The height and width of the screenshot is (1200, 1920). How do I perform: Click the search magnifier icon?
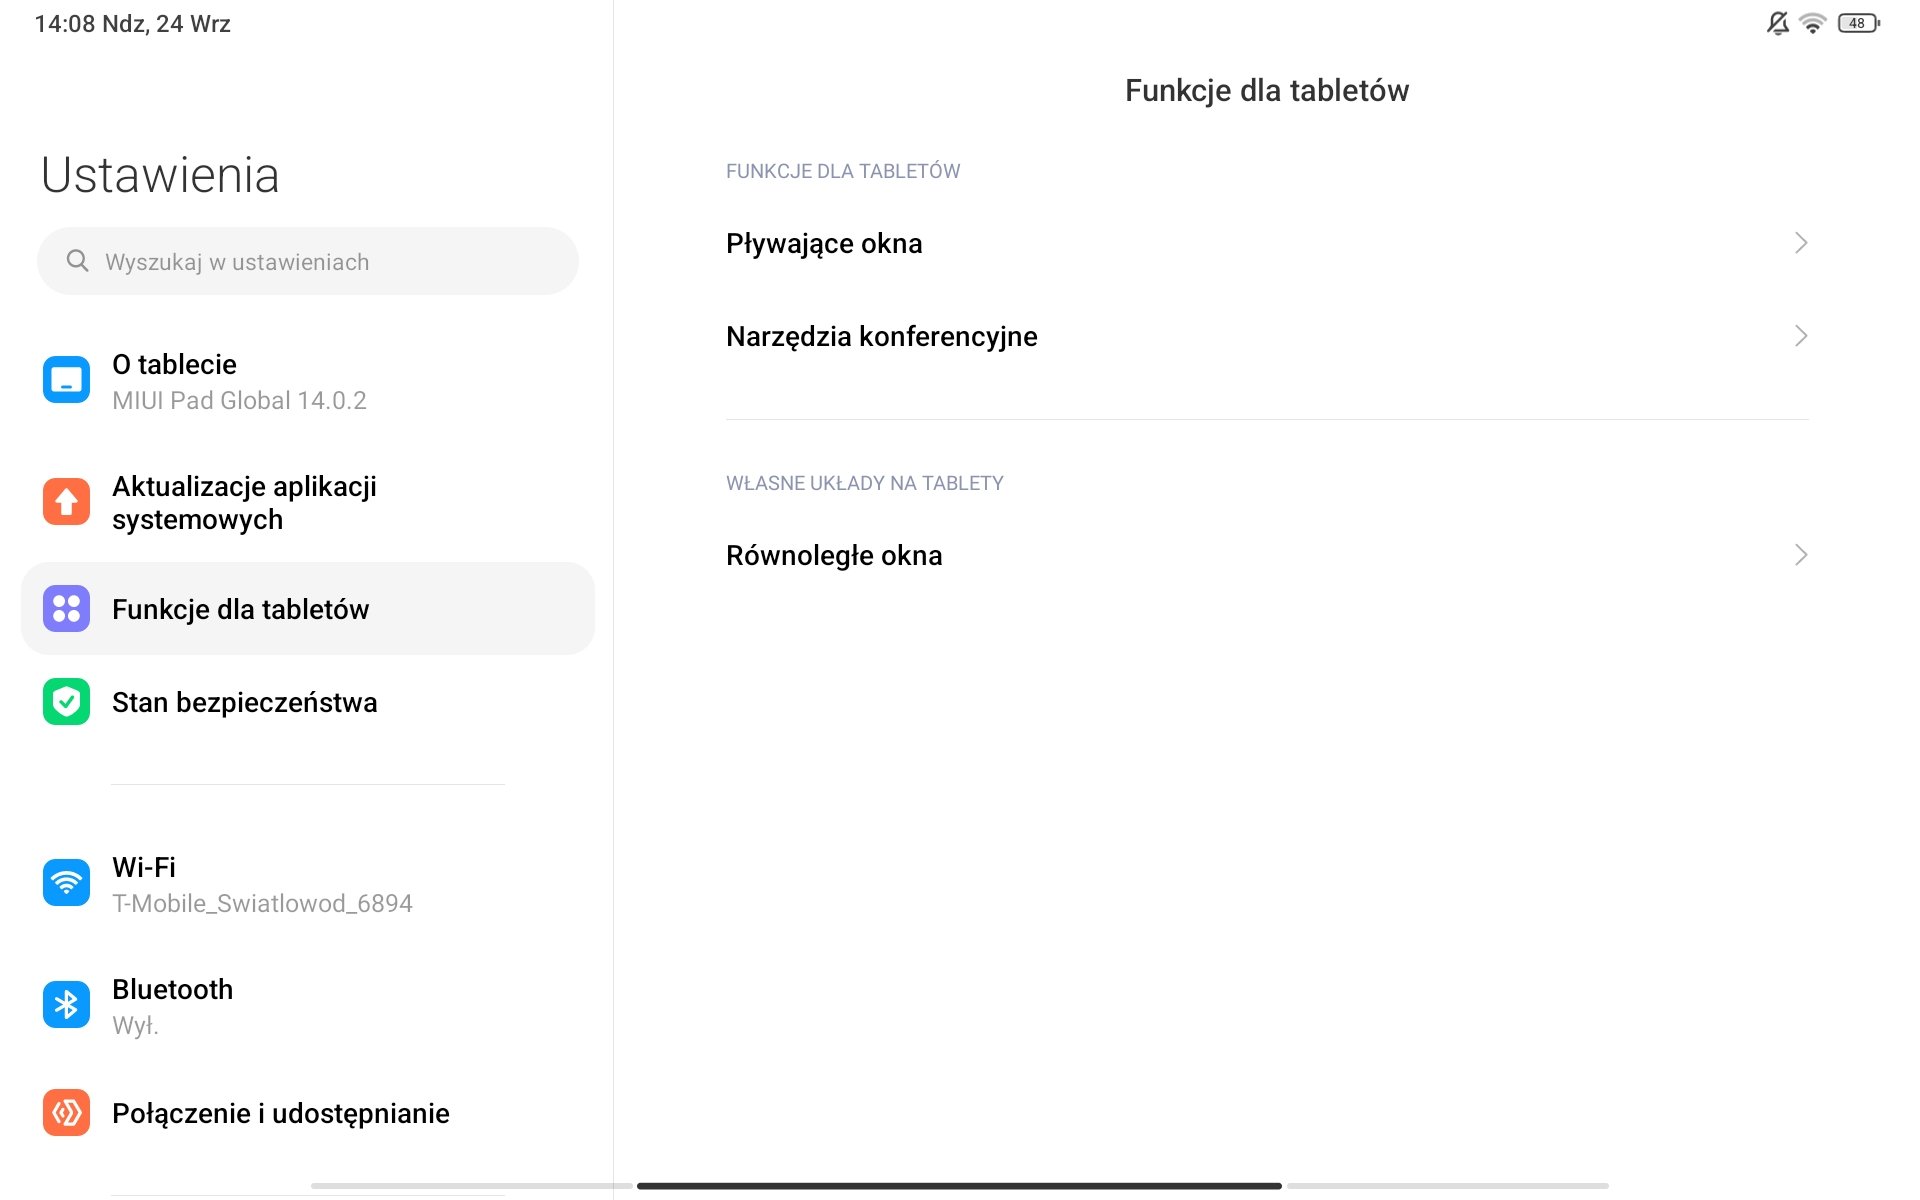tap(77, 261)
